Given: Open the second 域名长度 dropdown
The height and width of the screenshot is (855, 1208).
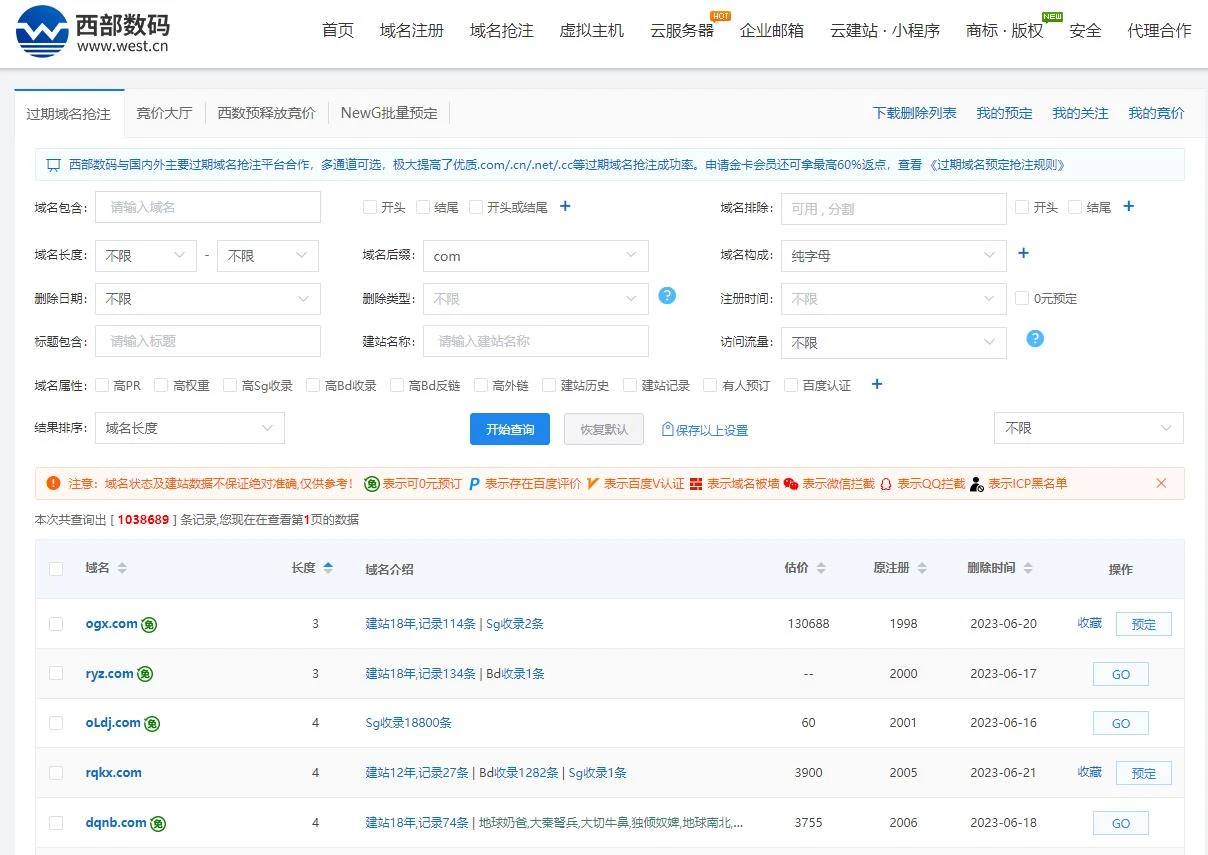Looking at the screenshot, I should 268,256.
